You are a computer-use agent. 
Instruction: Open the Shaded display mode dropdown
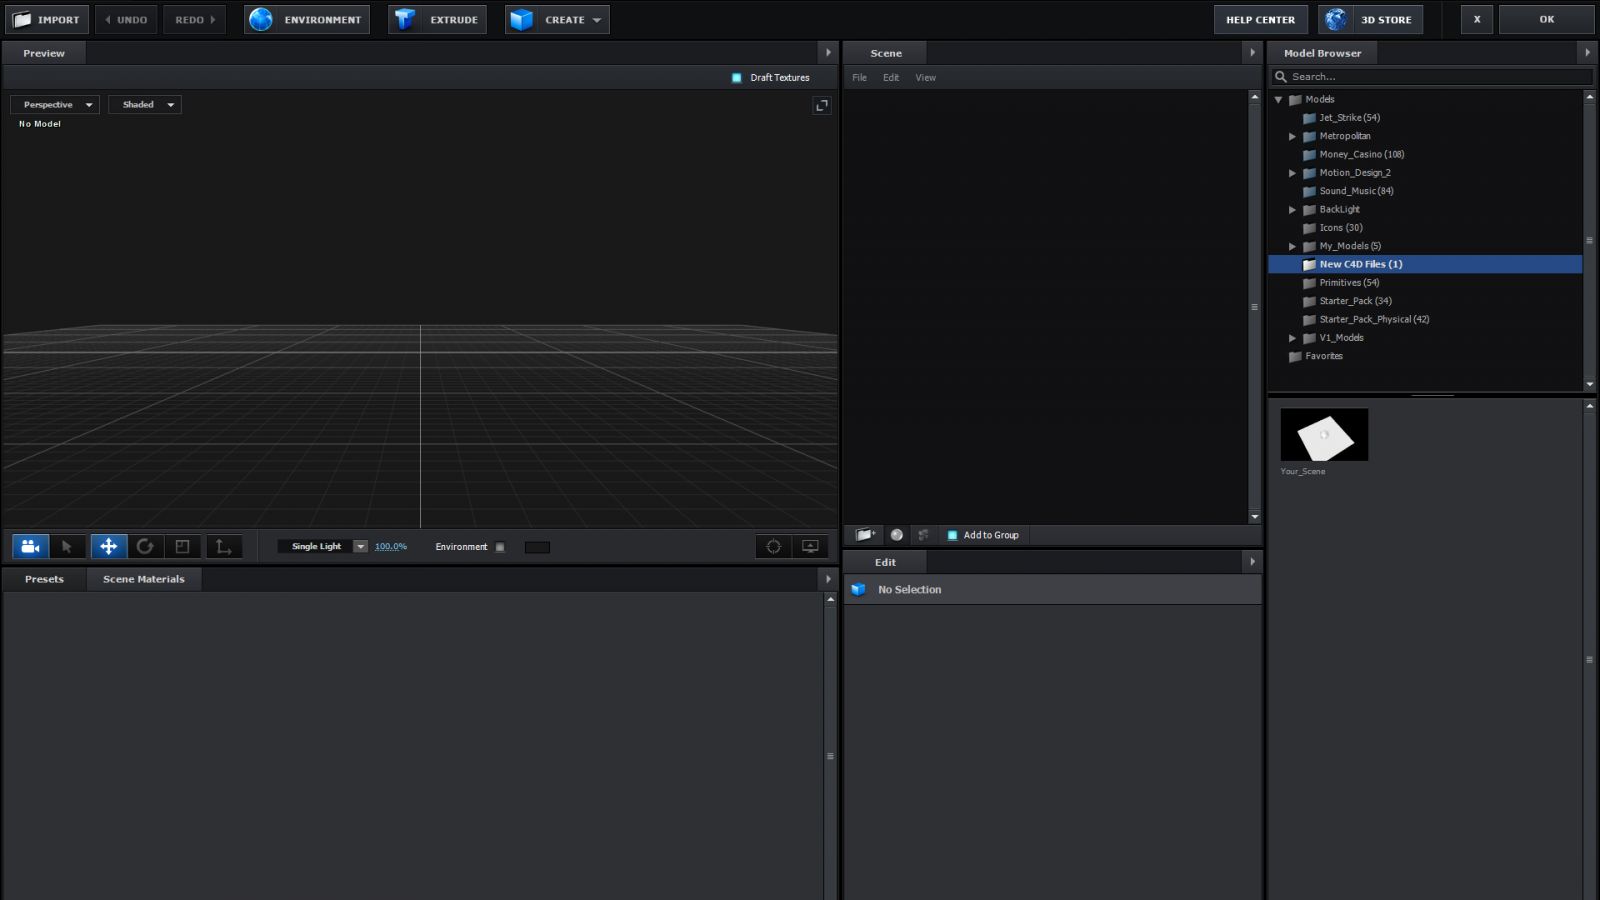point(145,105)
